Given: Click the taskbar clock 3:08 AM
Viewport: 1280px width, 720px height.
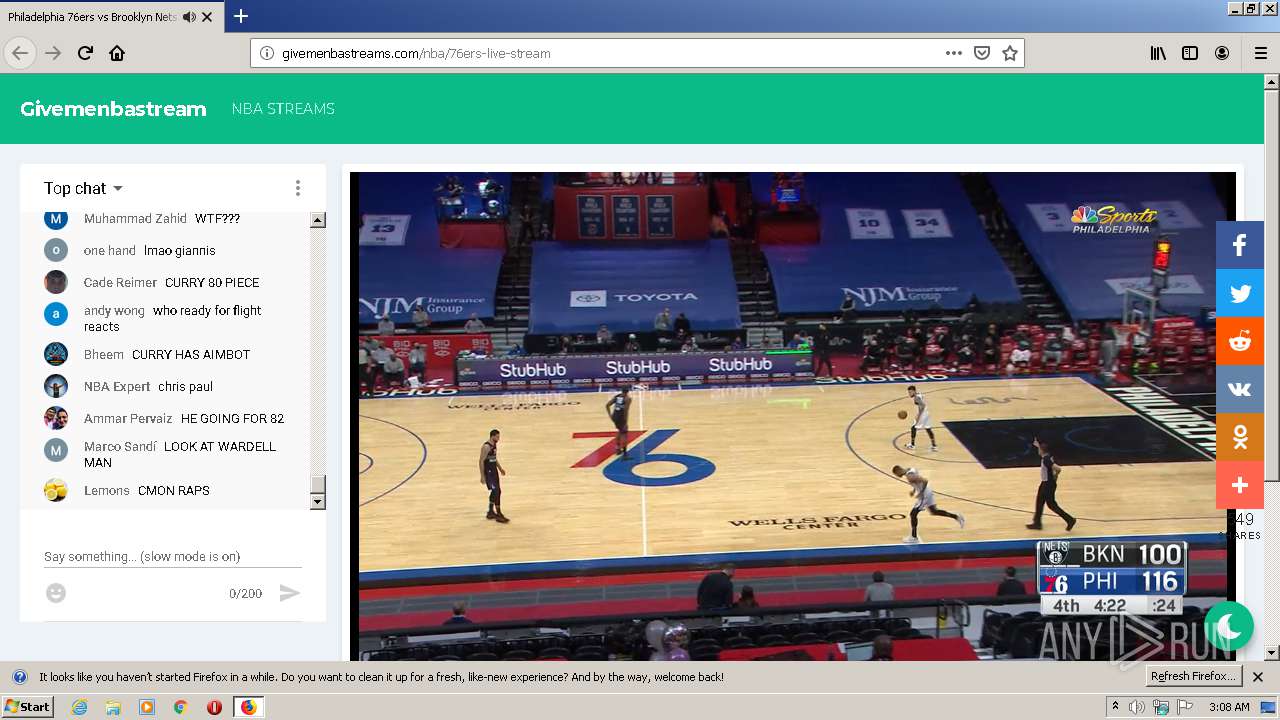Looking at the screenshot, I should click(x=1229, y=707).
